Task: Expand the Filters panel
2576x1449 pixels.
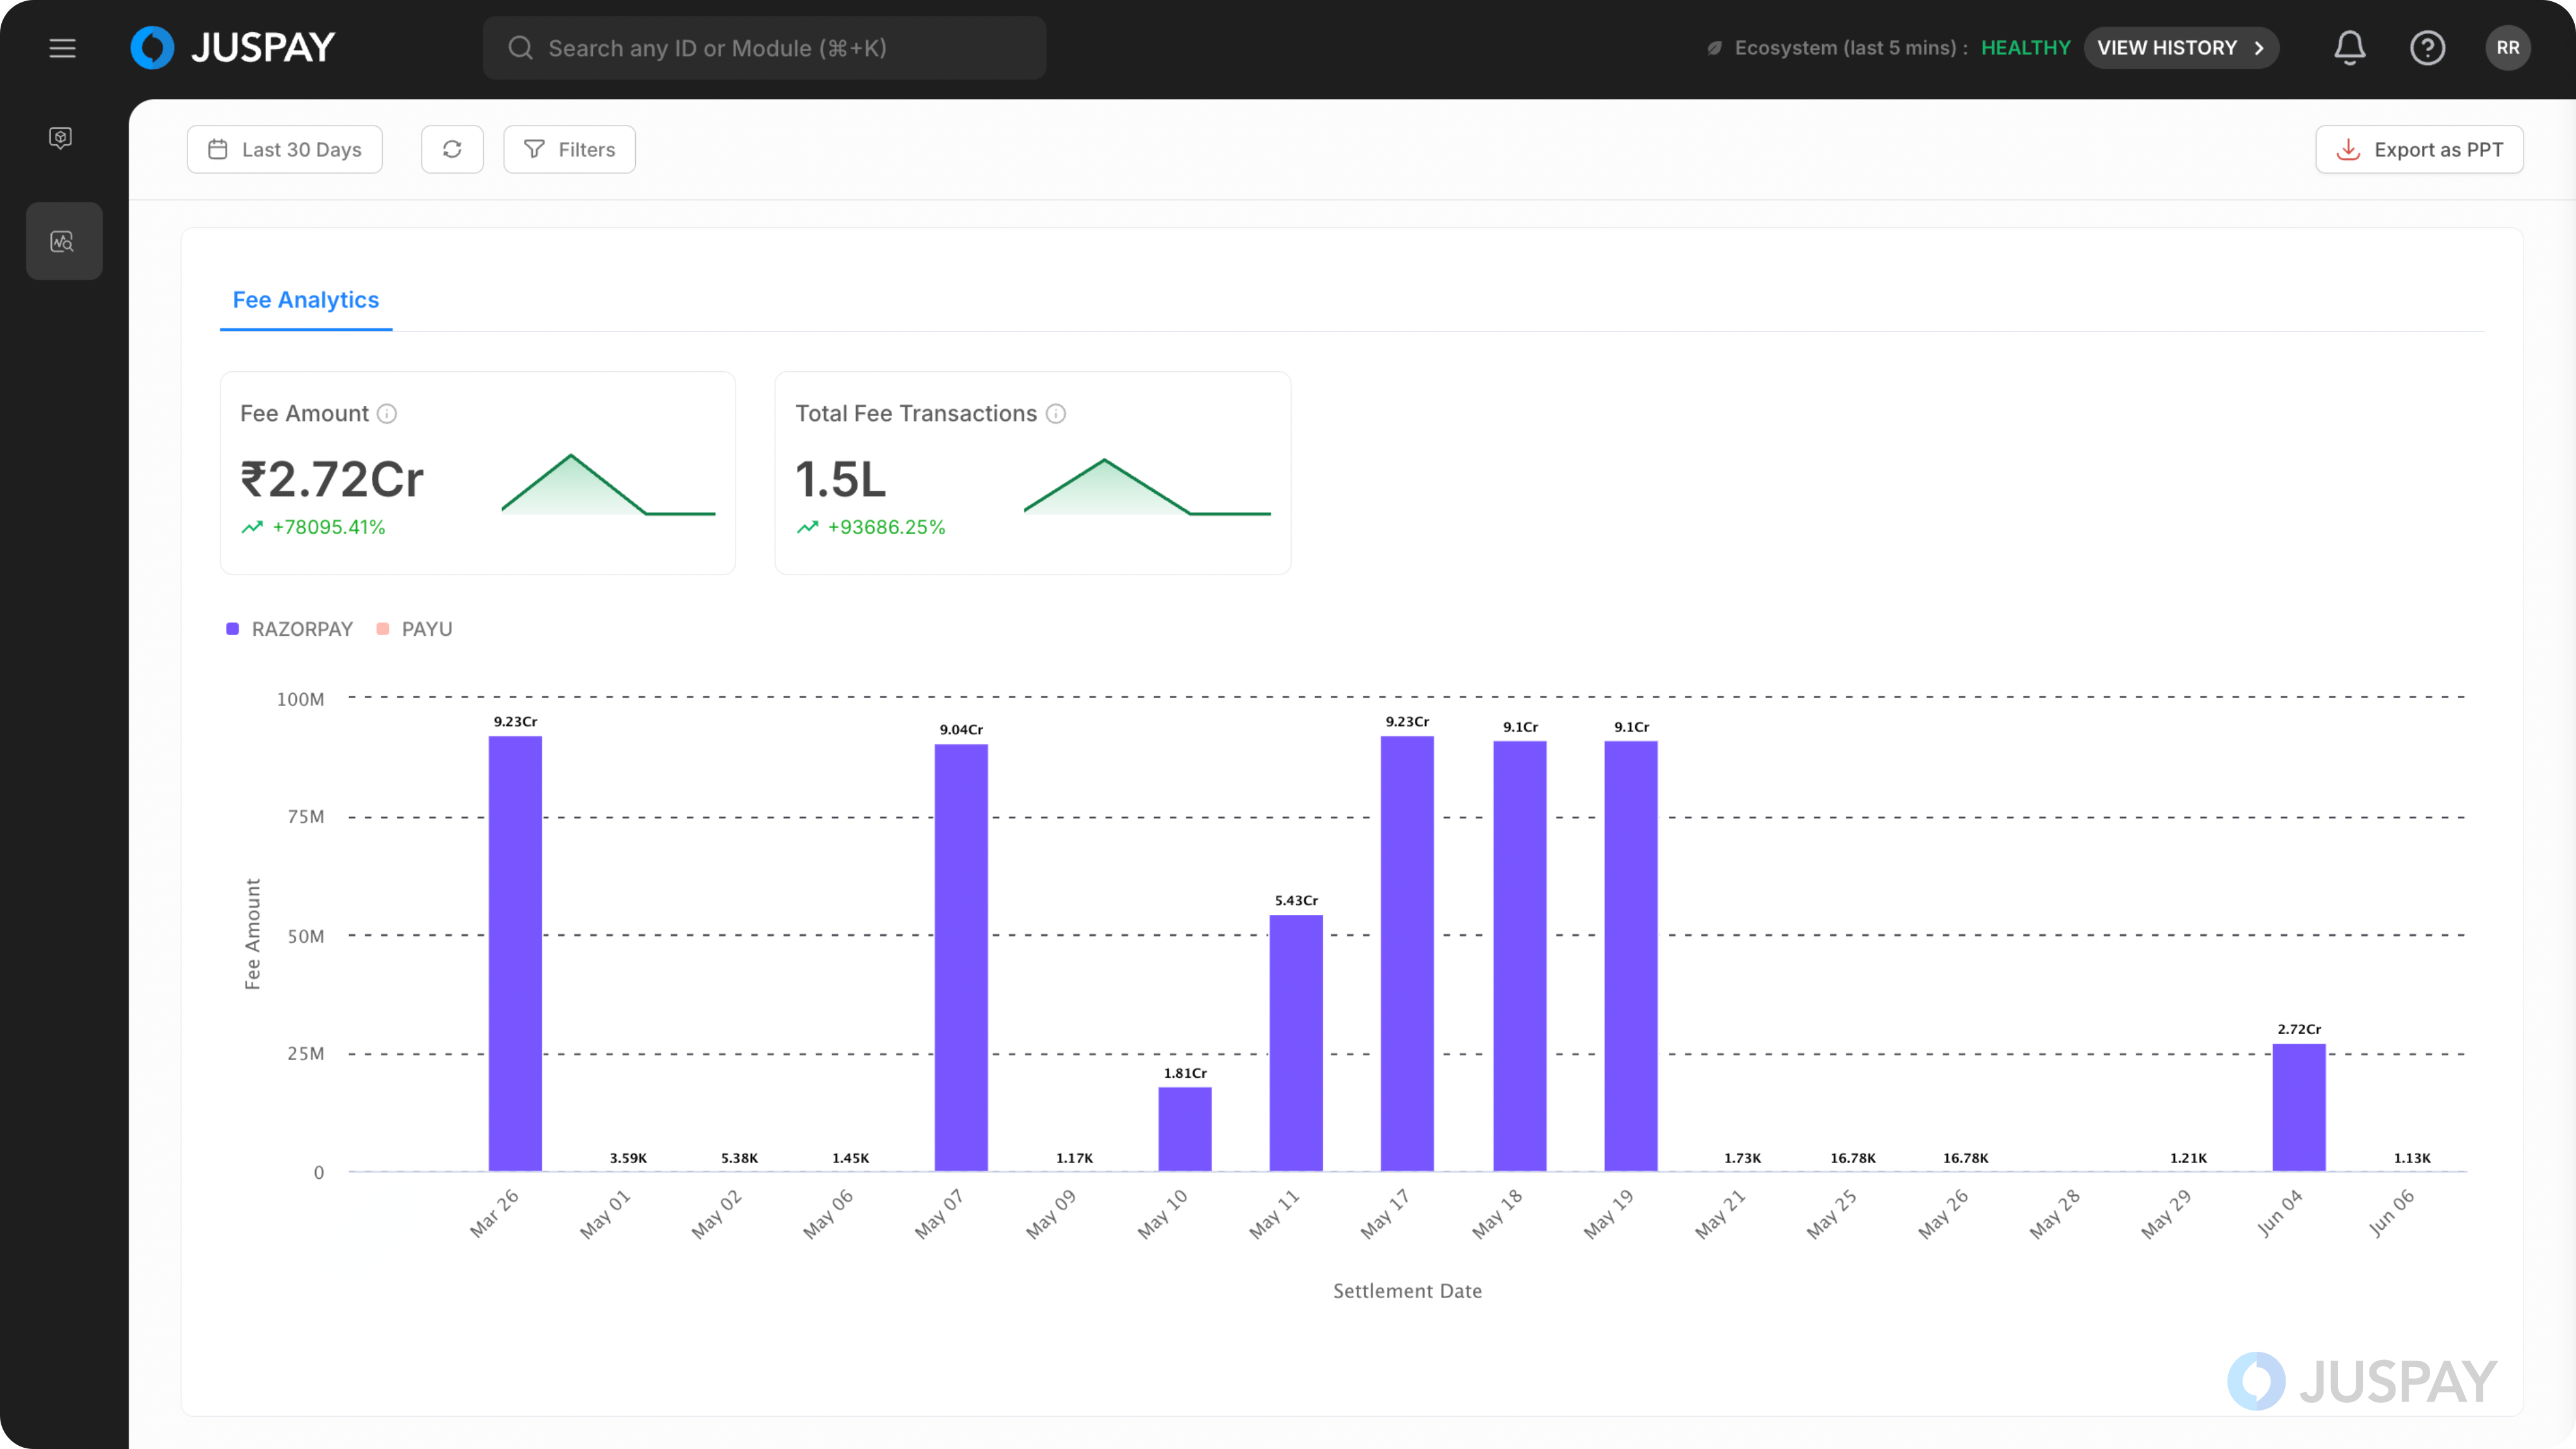Action: click(x=569, y=149)
